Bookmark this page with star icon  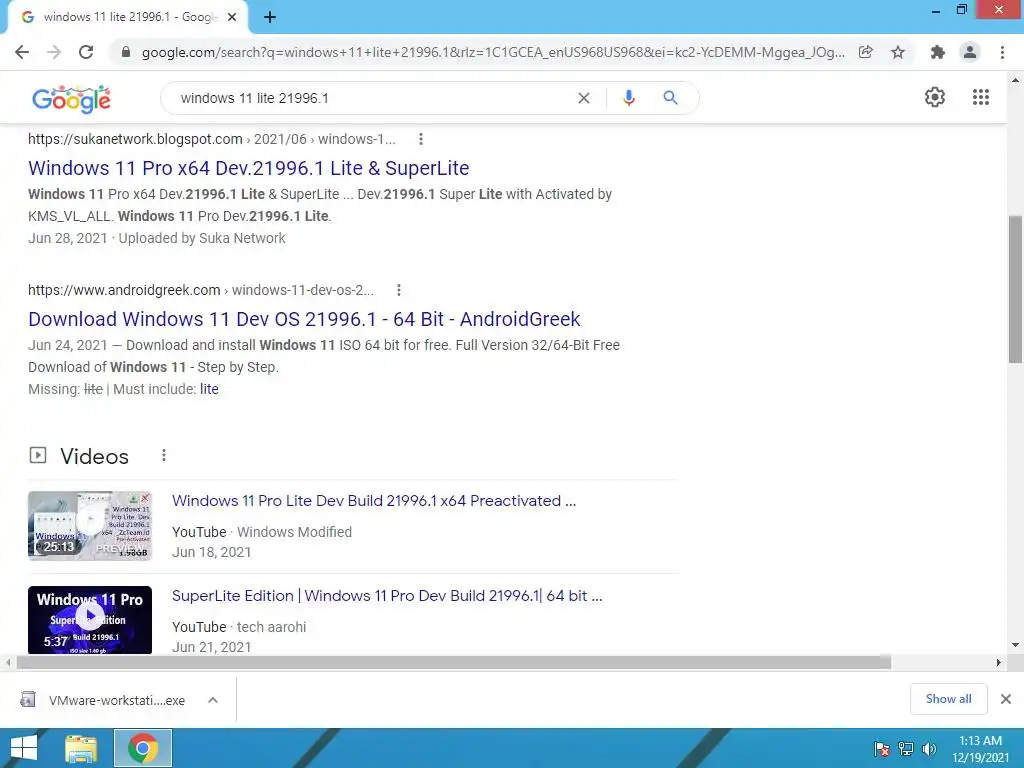[x=898, y=52]
